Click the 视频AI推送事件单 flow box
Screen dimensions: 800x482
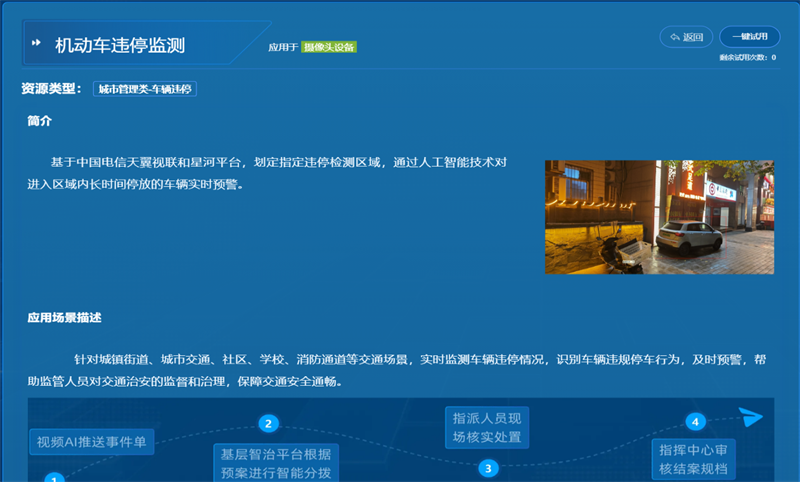[x=91, y=441]
